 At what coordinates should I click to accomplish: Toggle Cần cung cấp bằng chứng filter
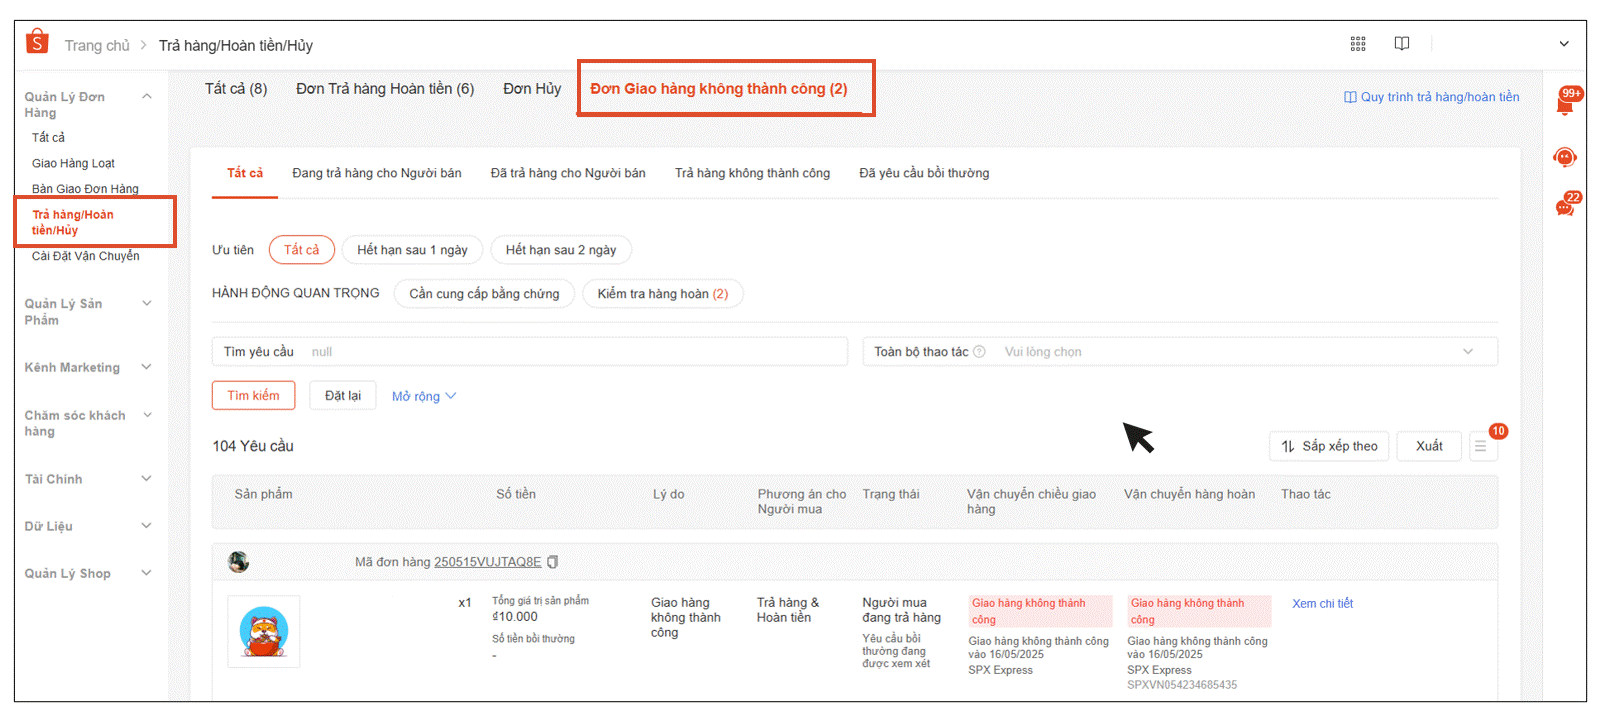tap(484, 294)
